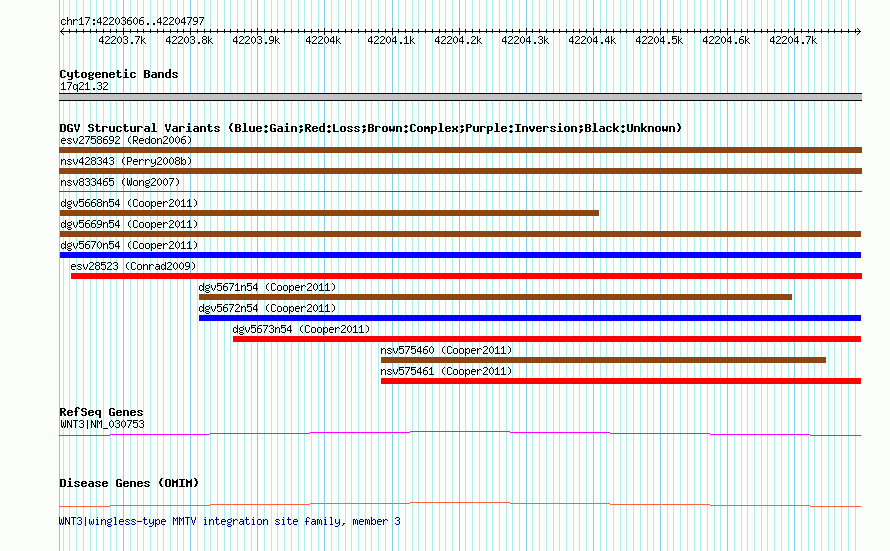This screenshot has height=551, width=890.
Task: Select the red esv28523 loss bar
Action: tap(466, 276)
